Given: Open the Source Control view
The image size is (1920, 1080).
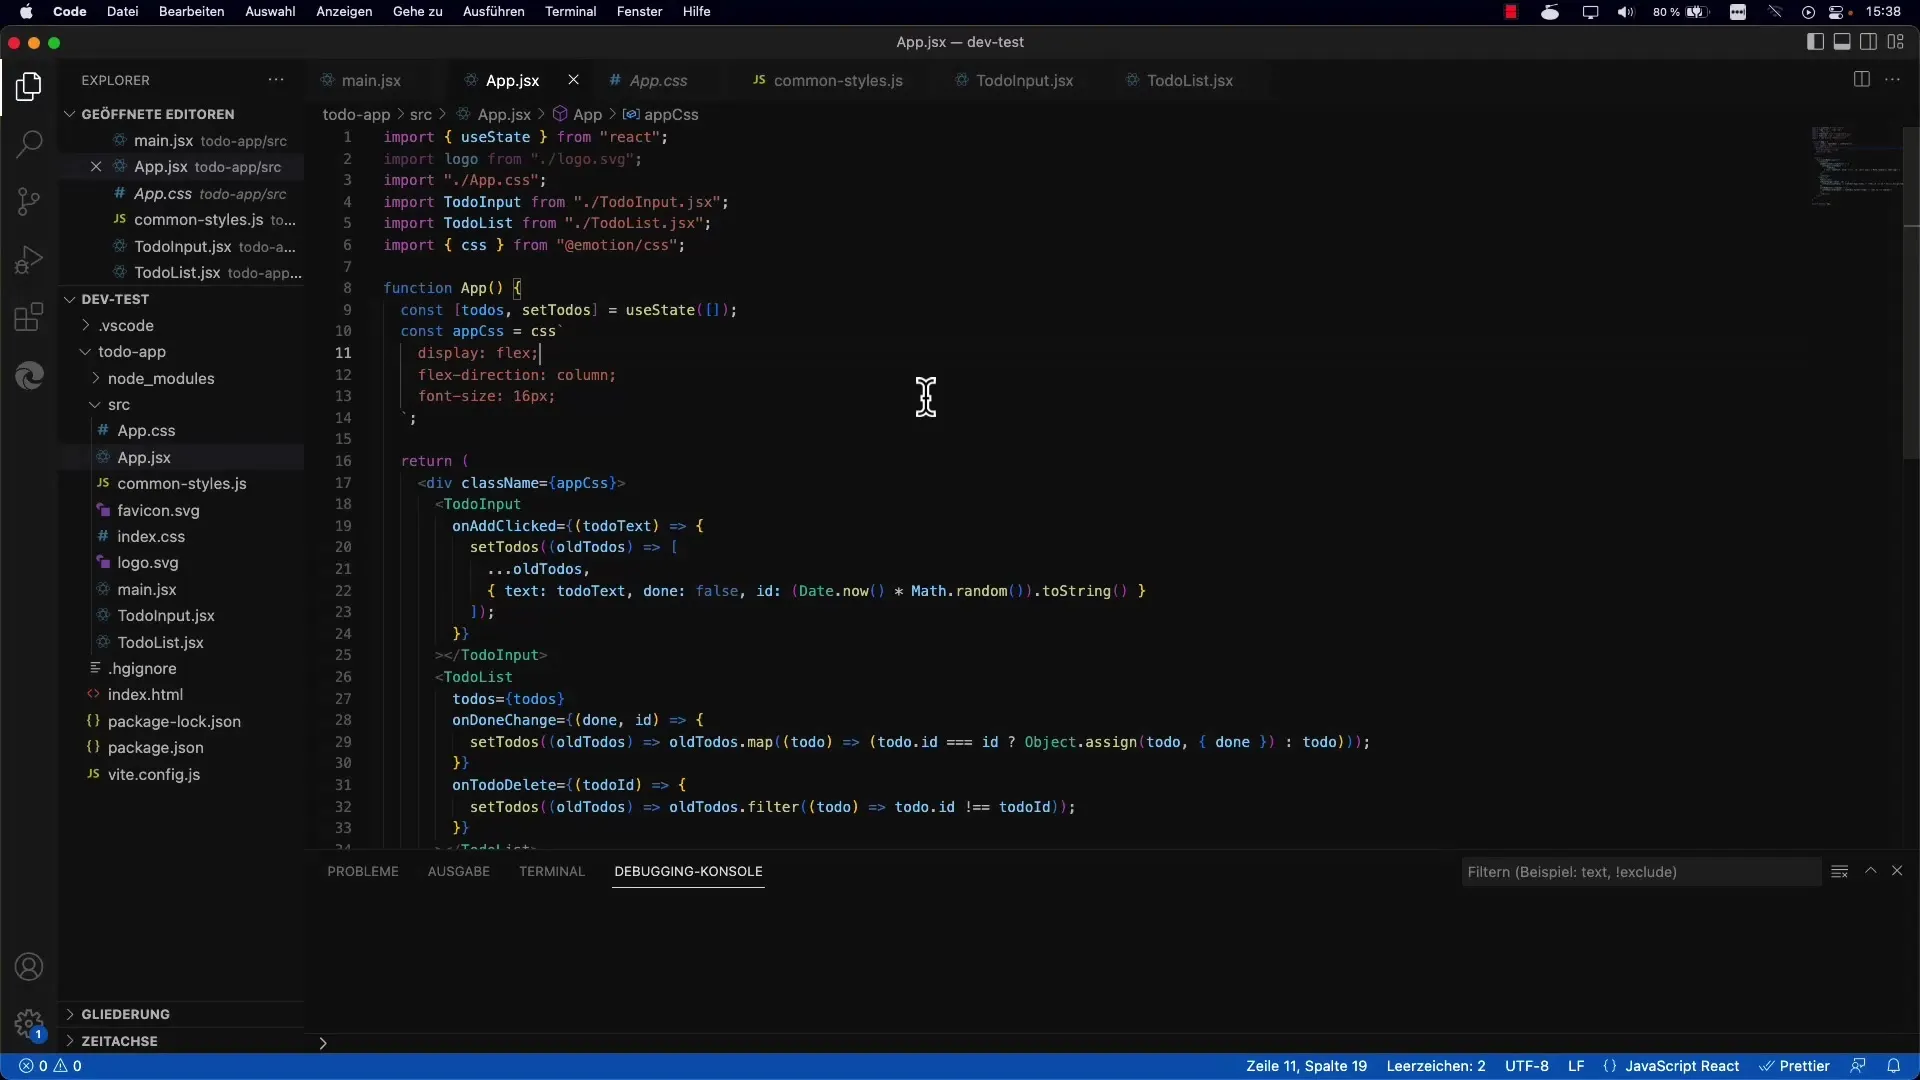Looking at the screenshot, I should (x=29, y=202).
